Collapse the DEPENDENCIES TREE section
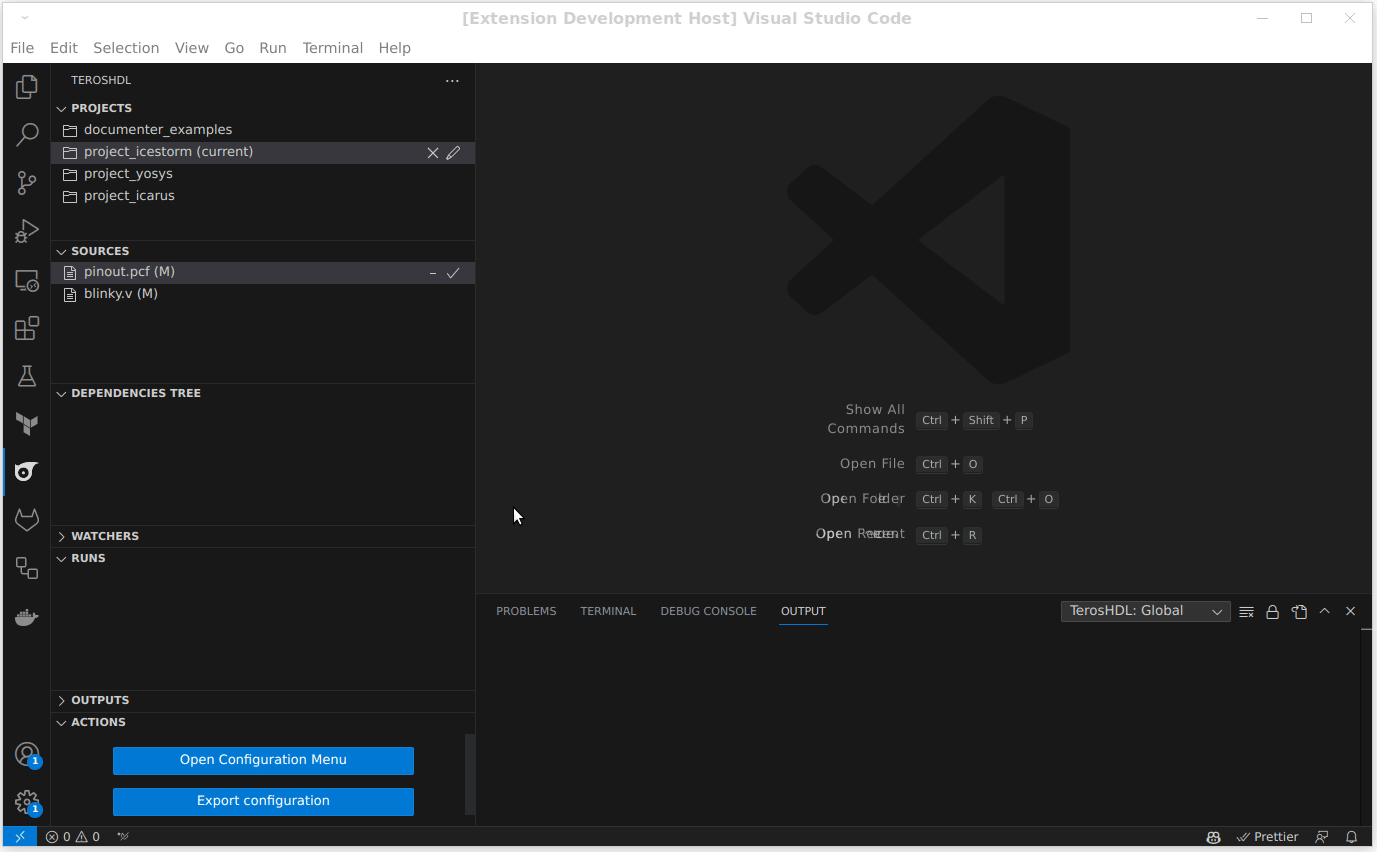 pyautogui.click(x=263, y=393)
